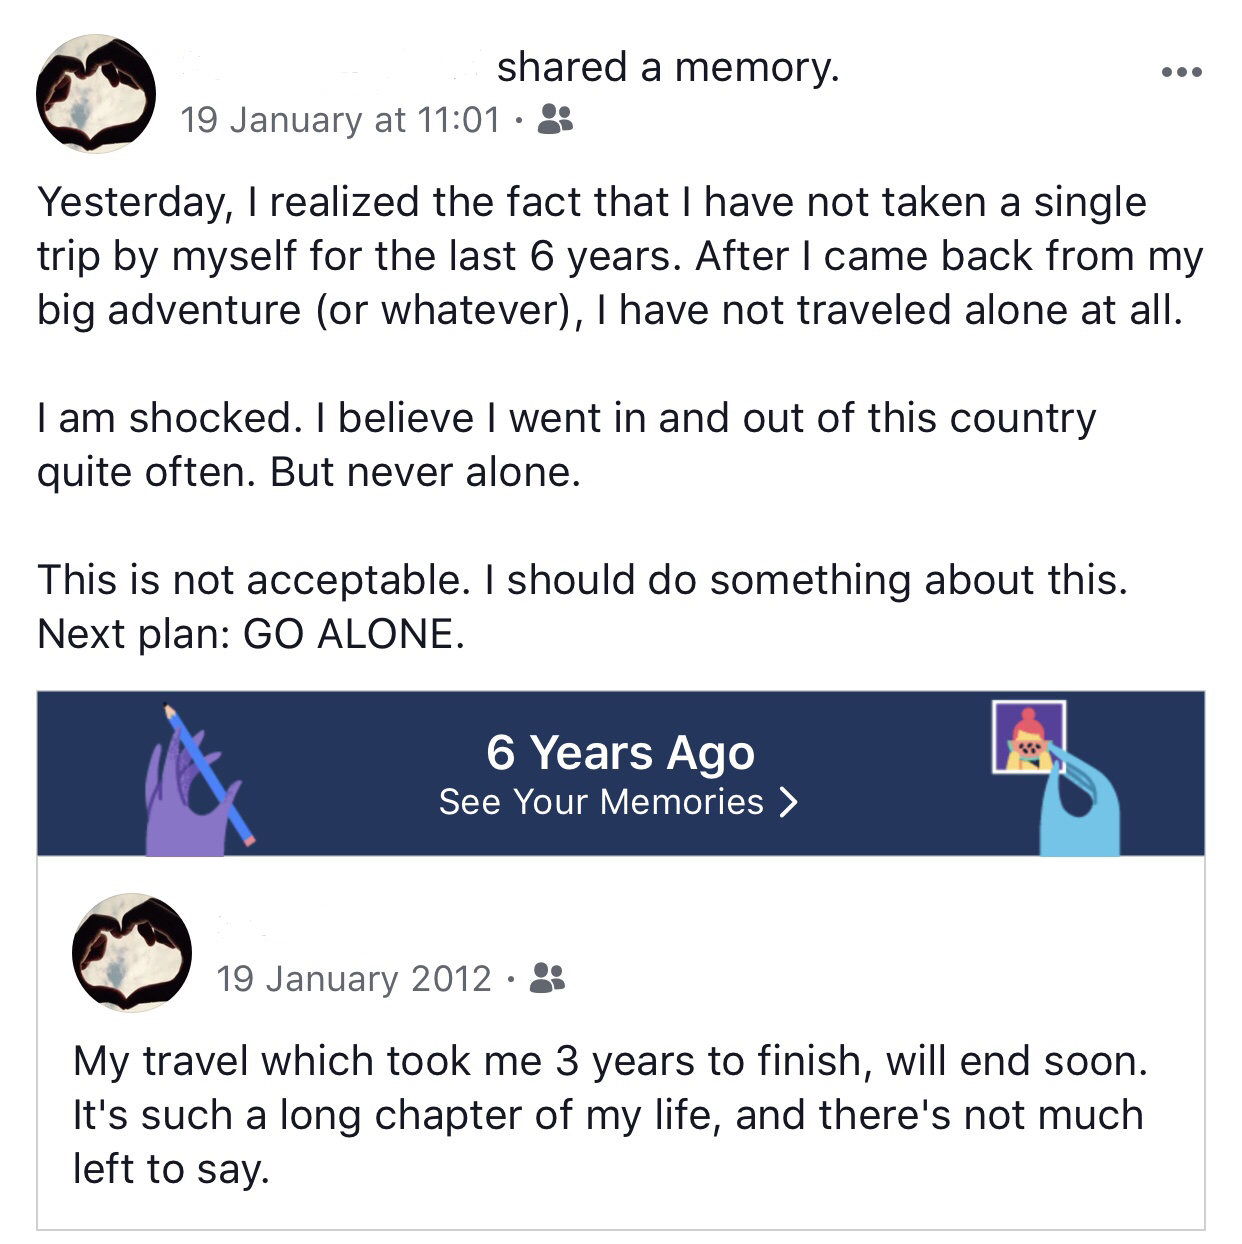The image size is (1242, 1244).
Task: Click the dark blue memories banner background
Action: (620, 773)
